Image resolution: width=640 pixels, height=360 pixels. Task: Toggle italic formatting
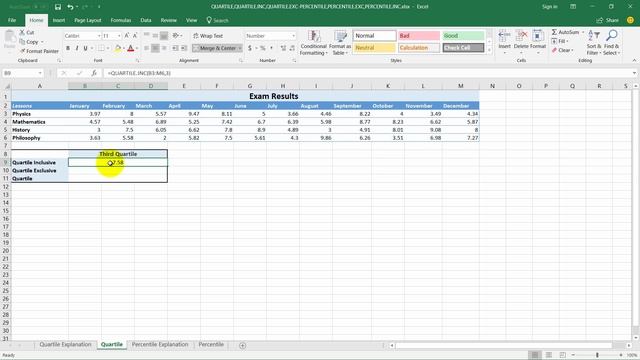[x=77, y=48]
